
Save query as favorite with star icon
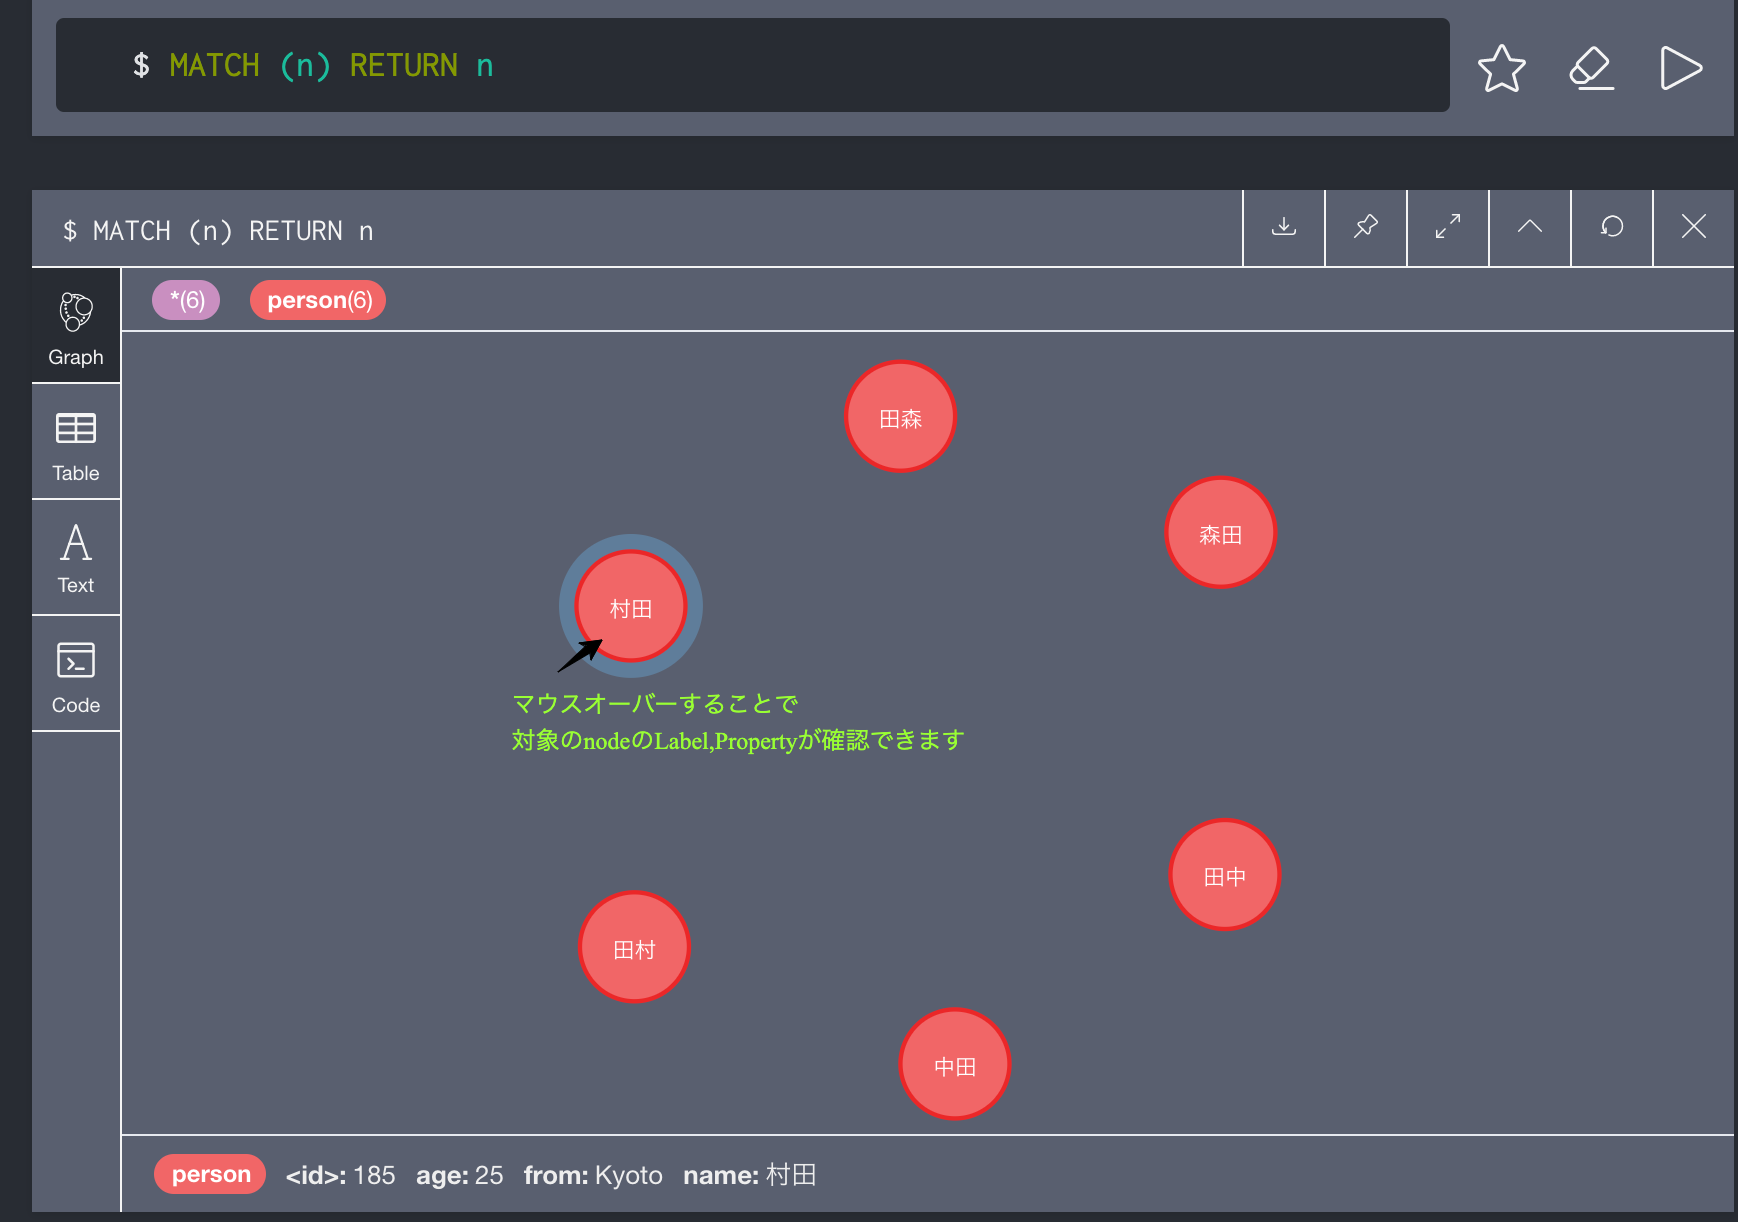tap(1501, 68)
